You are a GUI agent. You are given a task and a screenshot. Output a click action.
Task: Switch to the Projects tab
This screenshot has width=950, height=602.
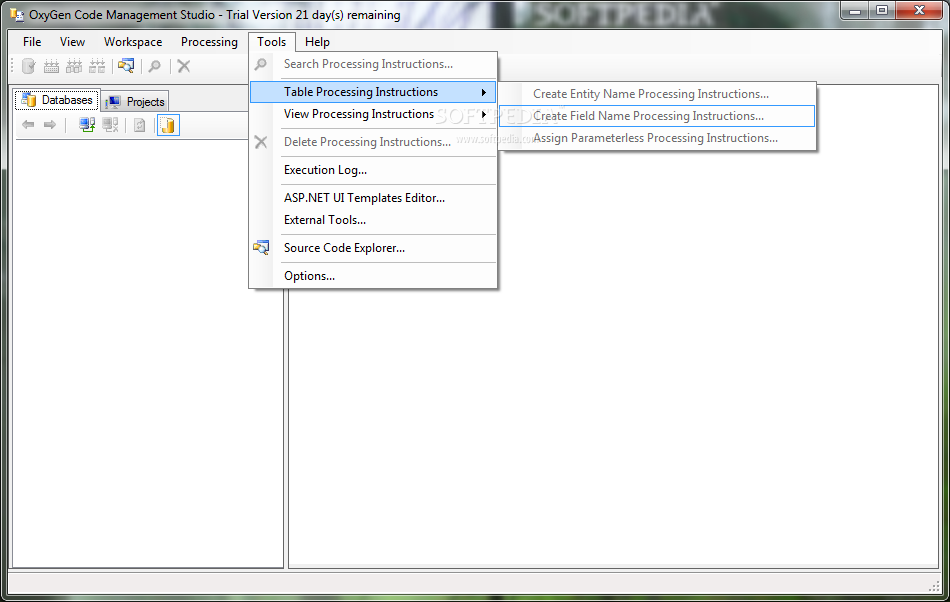pos(135,101)
